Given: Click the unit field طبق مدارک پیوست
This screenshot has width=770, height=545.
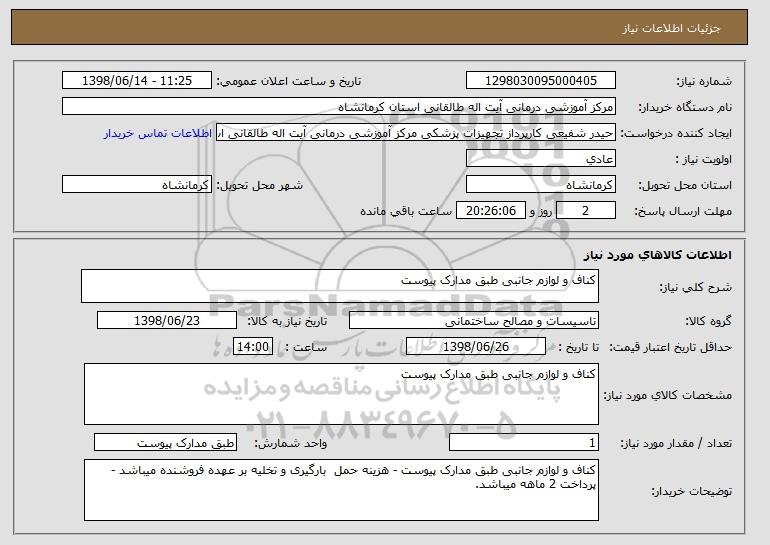Looking at the screenshot, I should tap(165, 442).
